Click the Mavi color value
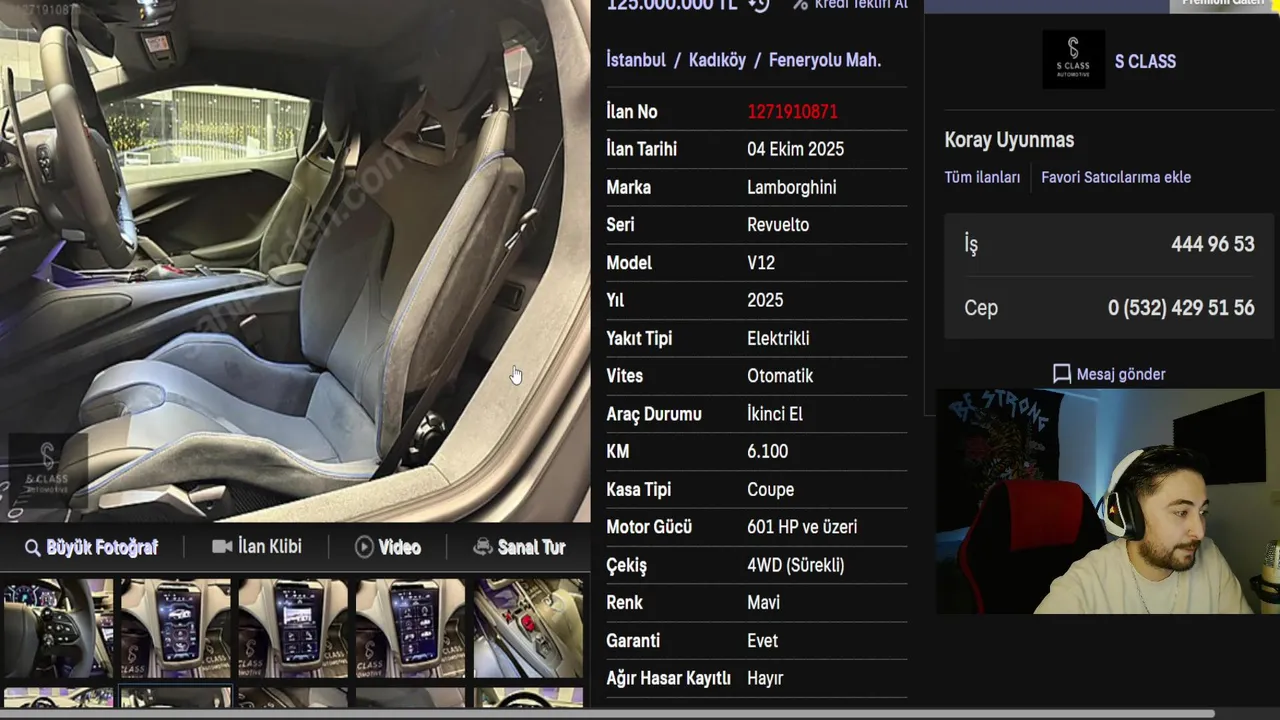1280x720 pixels. pyautogui.click(x=763, y=603)
